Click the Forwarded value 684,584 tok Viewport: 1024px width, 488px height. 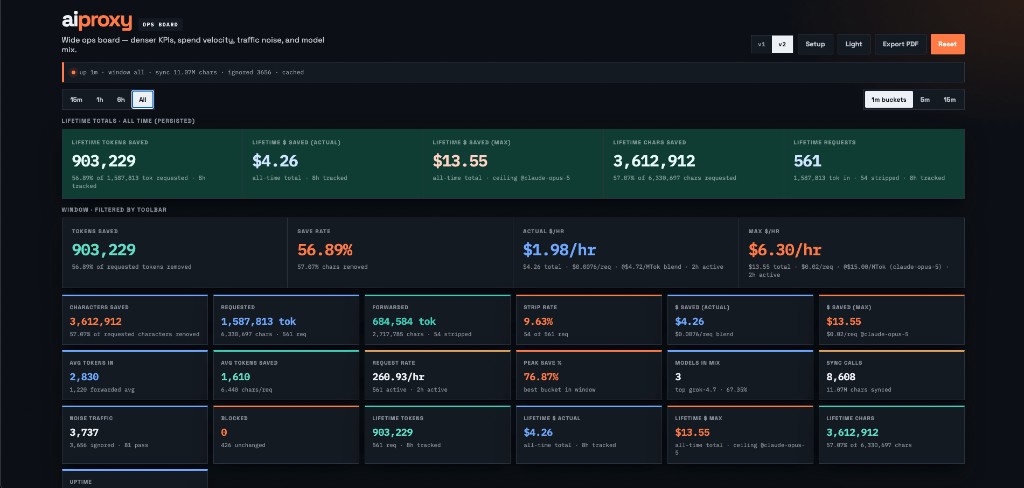(404, 321)
